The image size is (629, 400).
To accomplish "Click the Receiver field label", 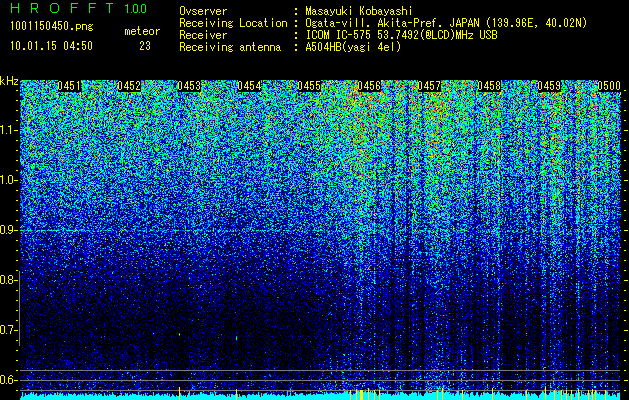I will click(203, 35).
